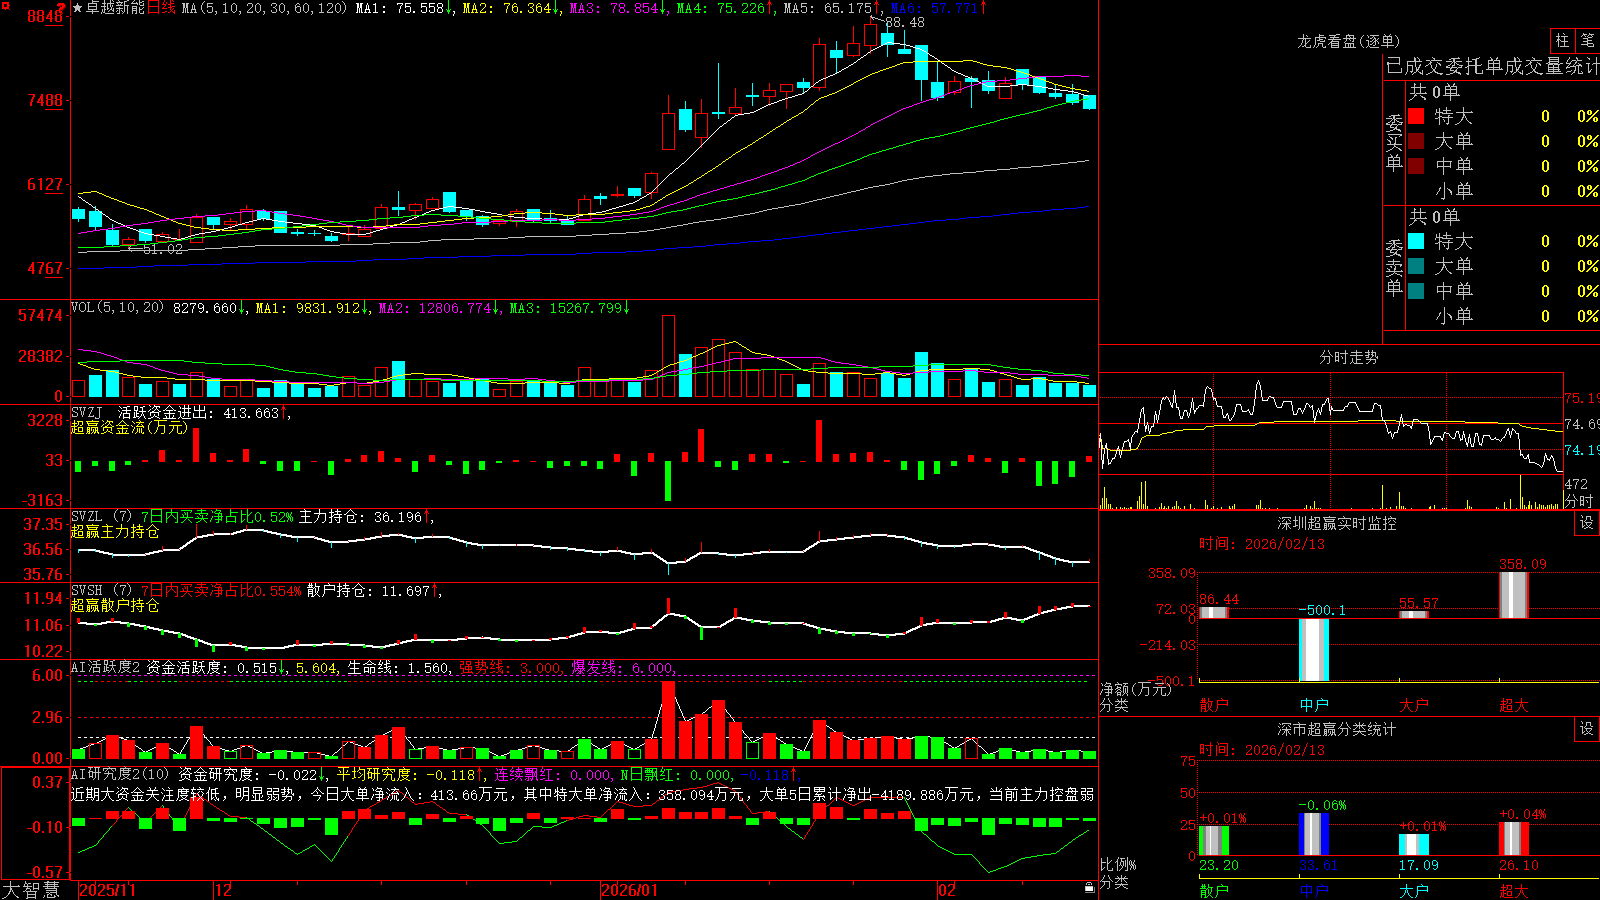Click dark red 大单 swatch under 委买单

pyautogui.click(x=1416, y=141)
